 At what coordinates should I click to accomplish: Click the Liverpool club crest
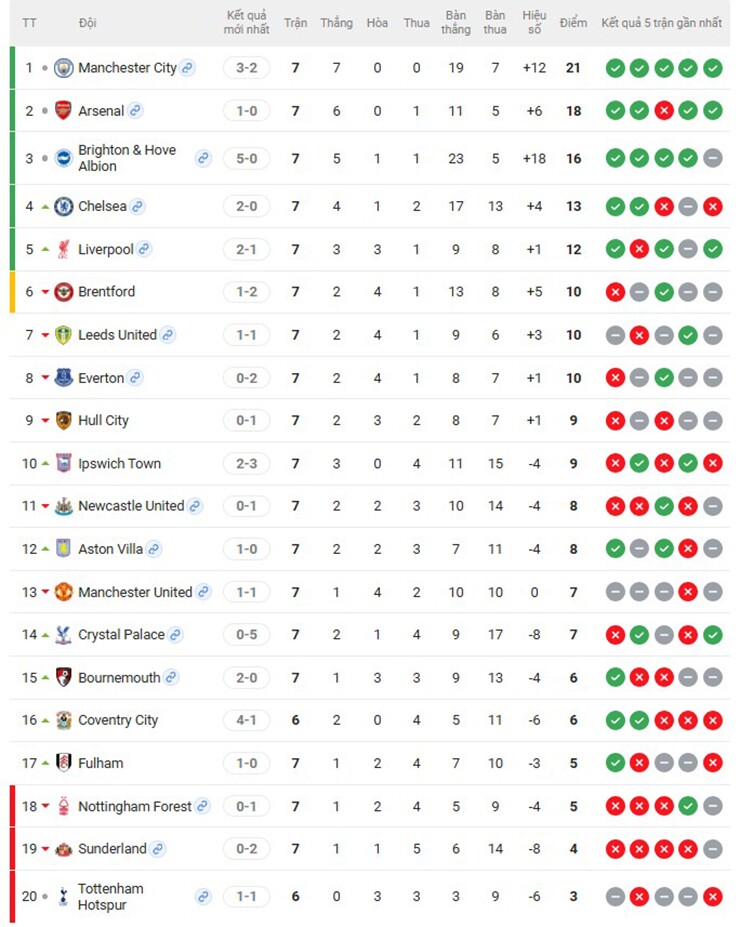tap(63, 249)
